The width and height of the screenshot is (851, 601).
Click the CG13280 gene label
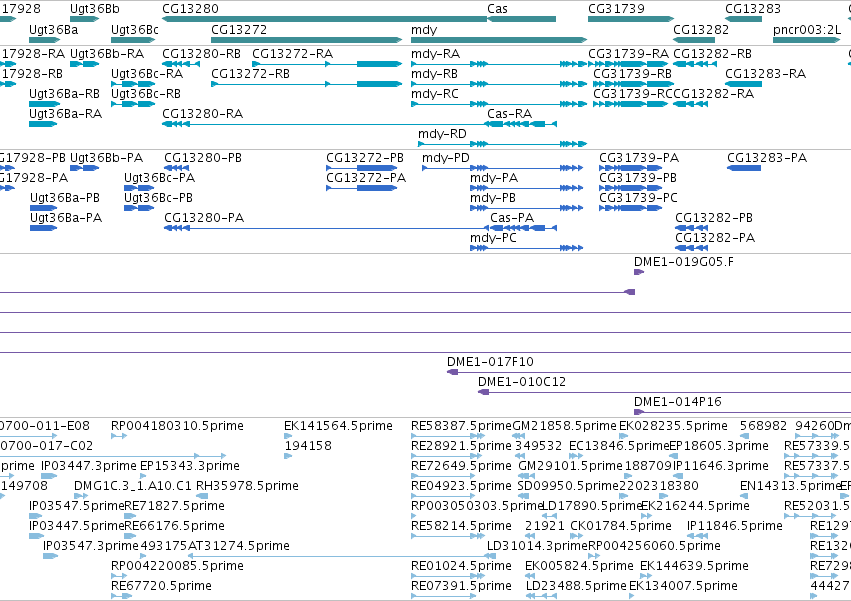click(x=190, y=9)
